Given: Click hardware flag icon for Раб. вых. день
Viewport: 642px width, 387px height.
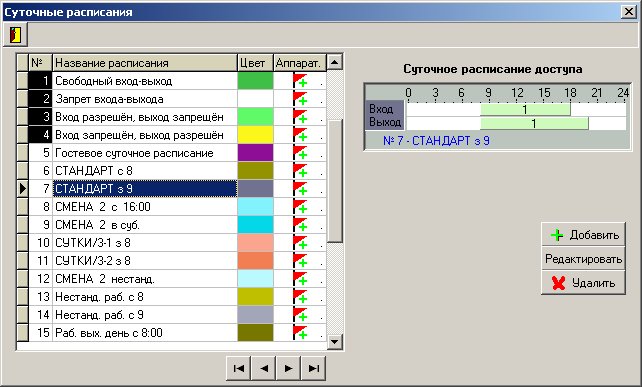Looking at the screenshot, I should (301, 333).
